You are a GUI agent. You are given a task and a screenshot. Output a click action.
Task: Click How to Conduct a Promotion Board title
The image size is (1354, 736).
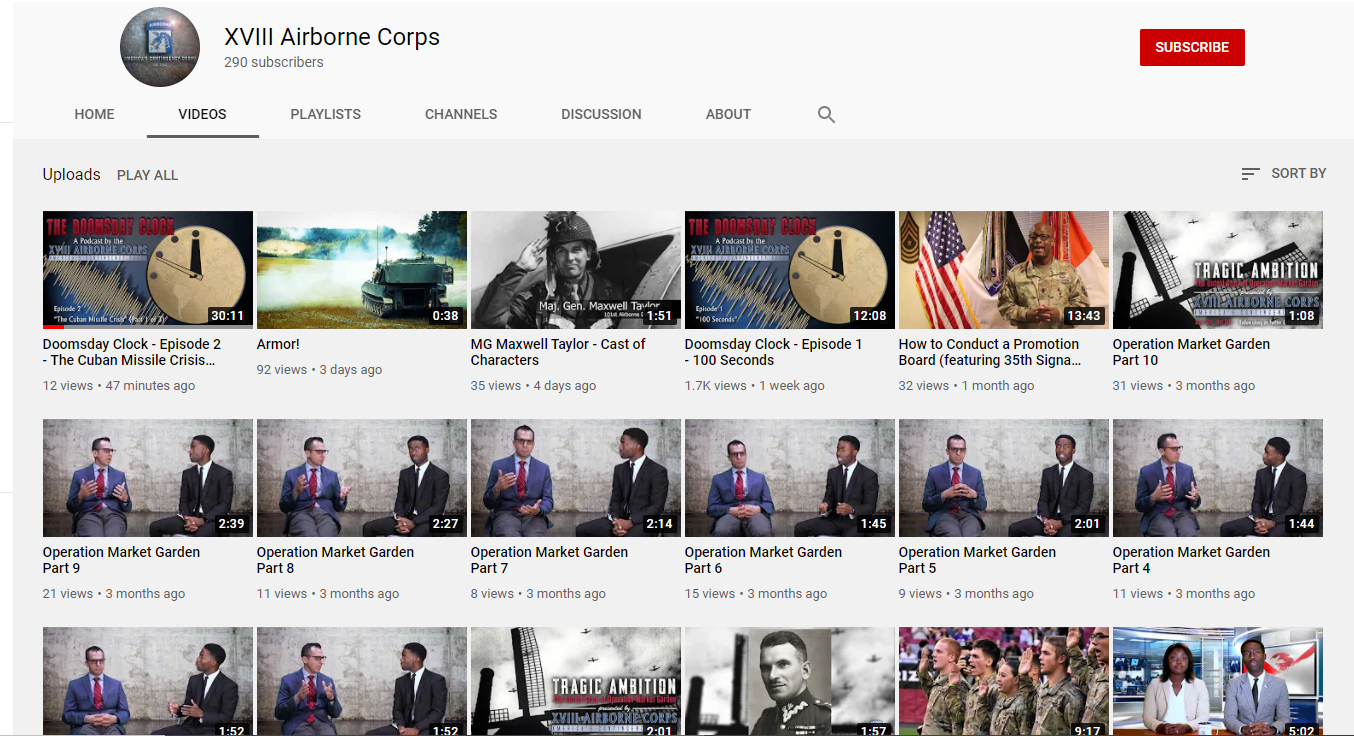[x=990, y=352]
